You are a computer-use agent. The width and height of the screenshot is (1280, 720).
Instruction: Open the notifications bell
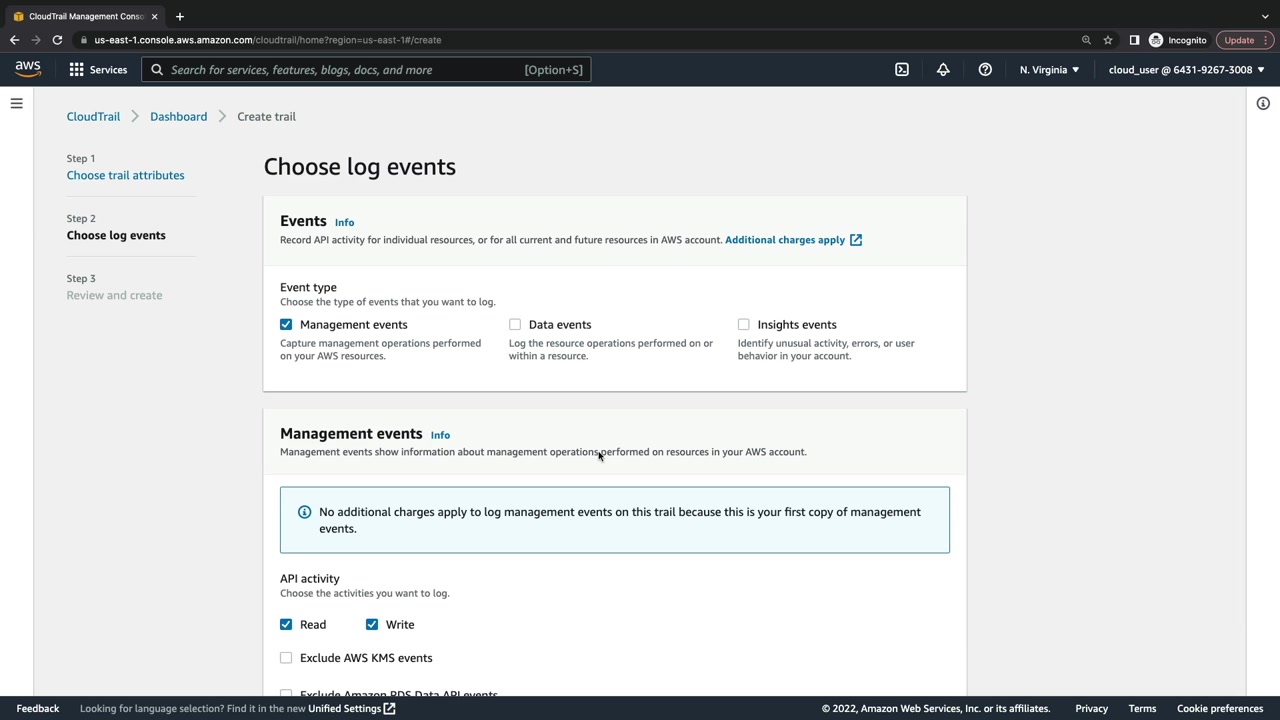[x=943, y=70]
